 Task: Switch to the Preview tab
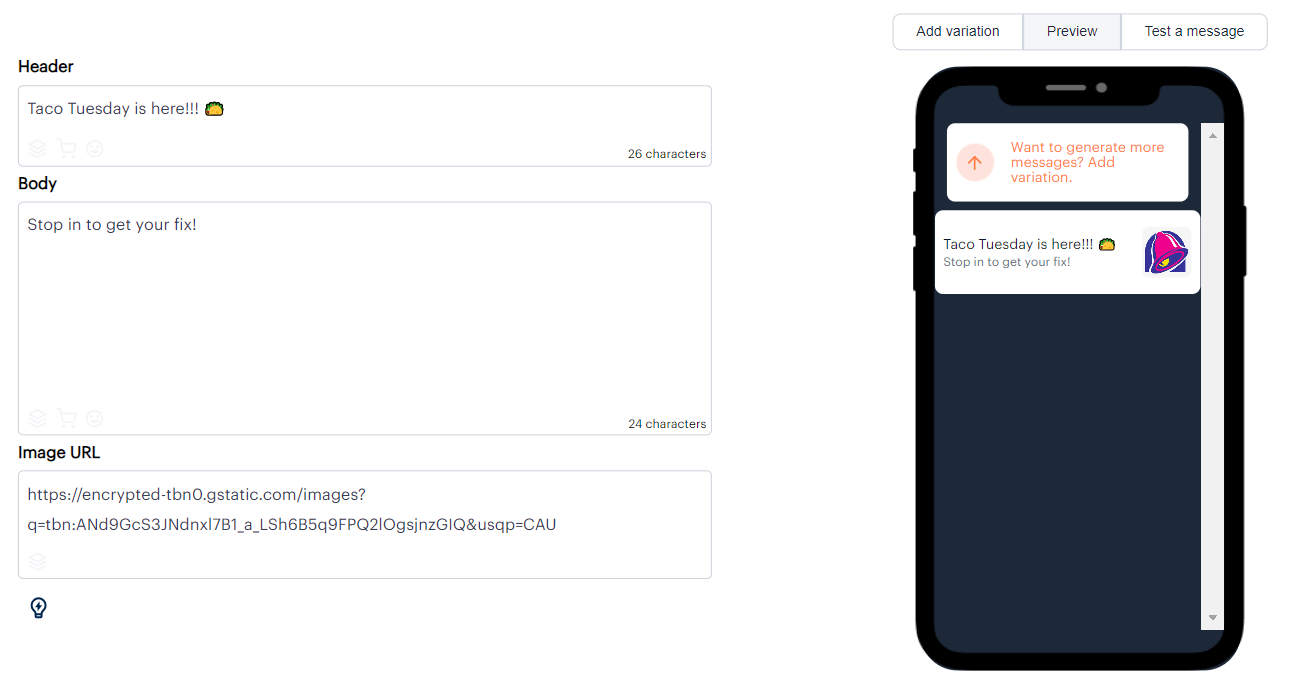[x=1072, y=32]
